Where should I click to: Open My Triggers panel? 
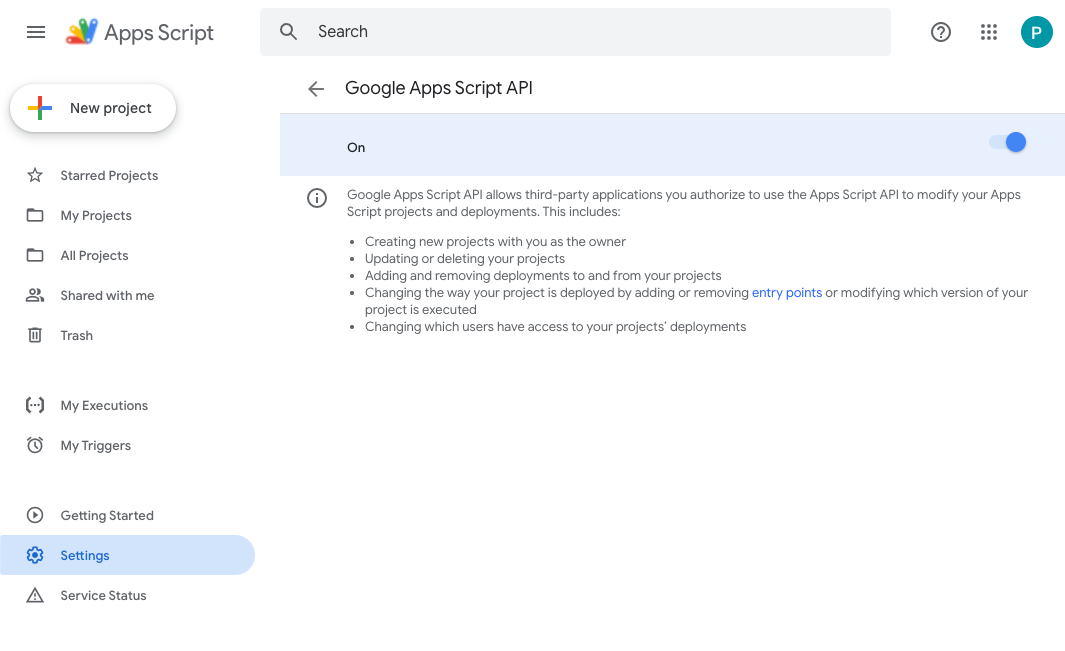click(x=97, y=445)
